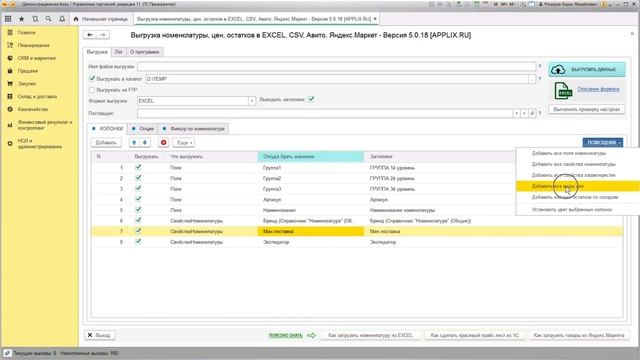Click the Имя файла выгрузки input field
The image size is (640, 360).
336,66
